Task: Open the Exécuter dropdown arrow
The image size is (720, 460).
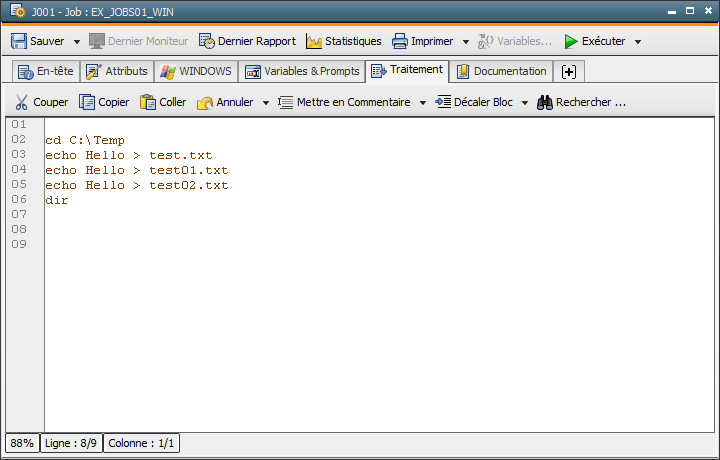Action: click(638, 42)
